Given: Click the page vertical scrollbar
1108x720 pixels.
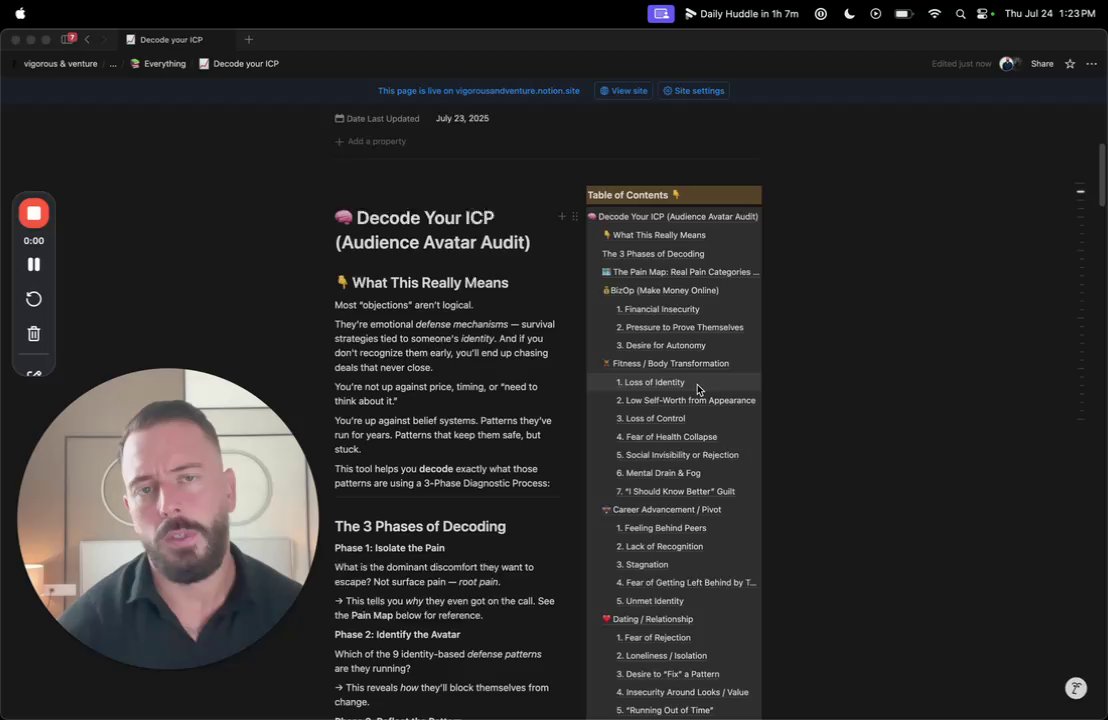Looking at the screenshot, I should coord(1102,175).
